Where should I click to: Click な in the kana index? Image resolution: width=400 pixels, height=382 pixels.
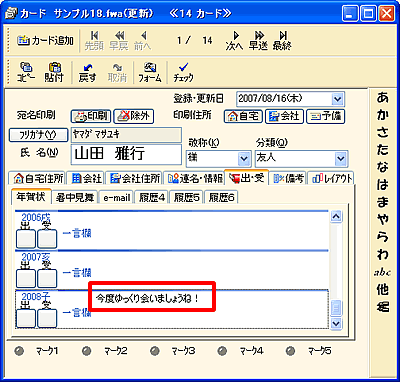(x=382, y=167)
